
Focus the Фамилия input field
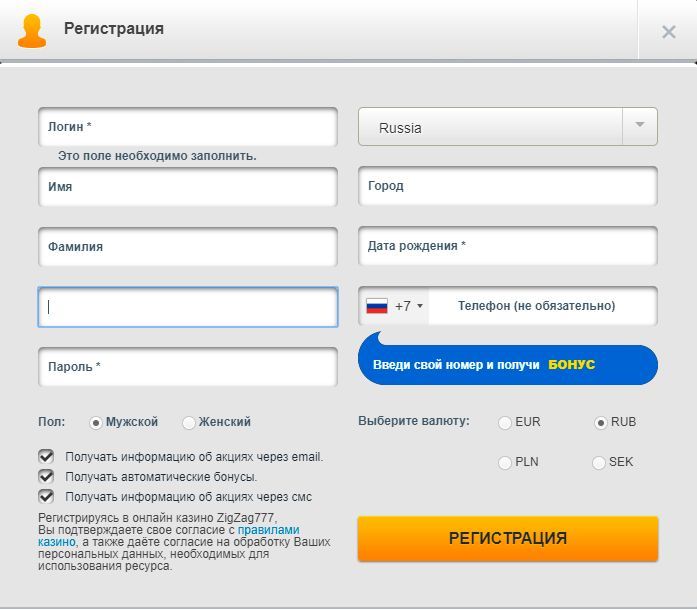(188, 246)
